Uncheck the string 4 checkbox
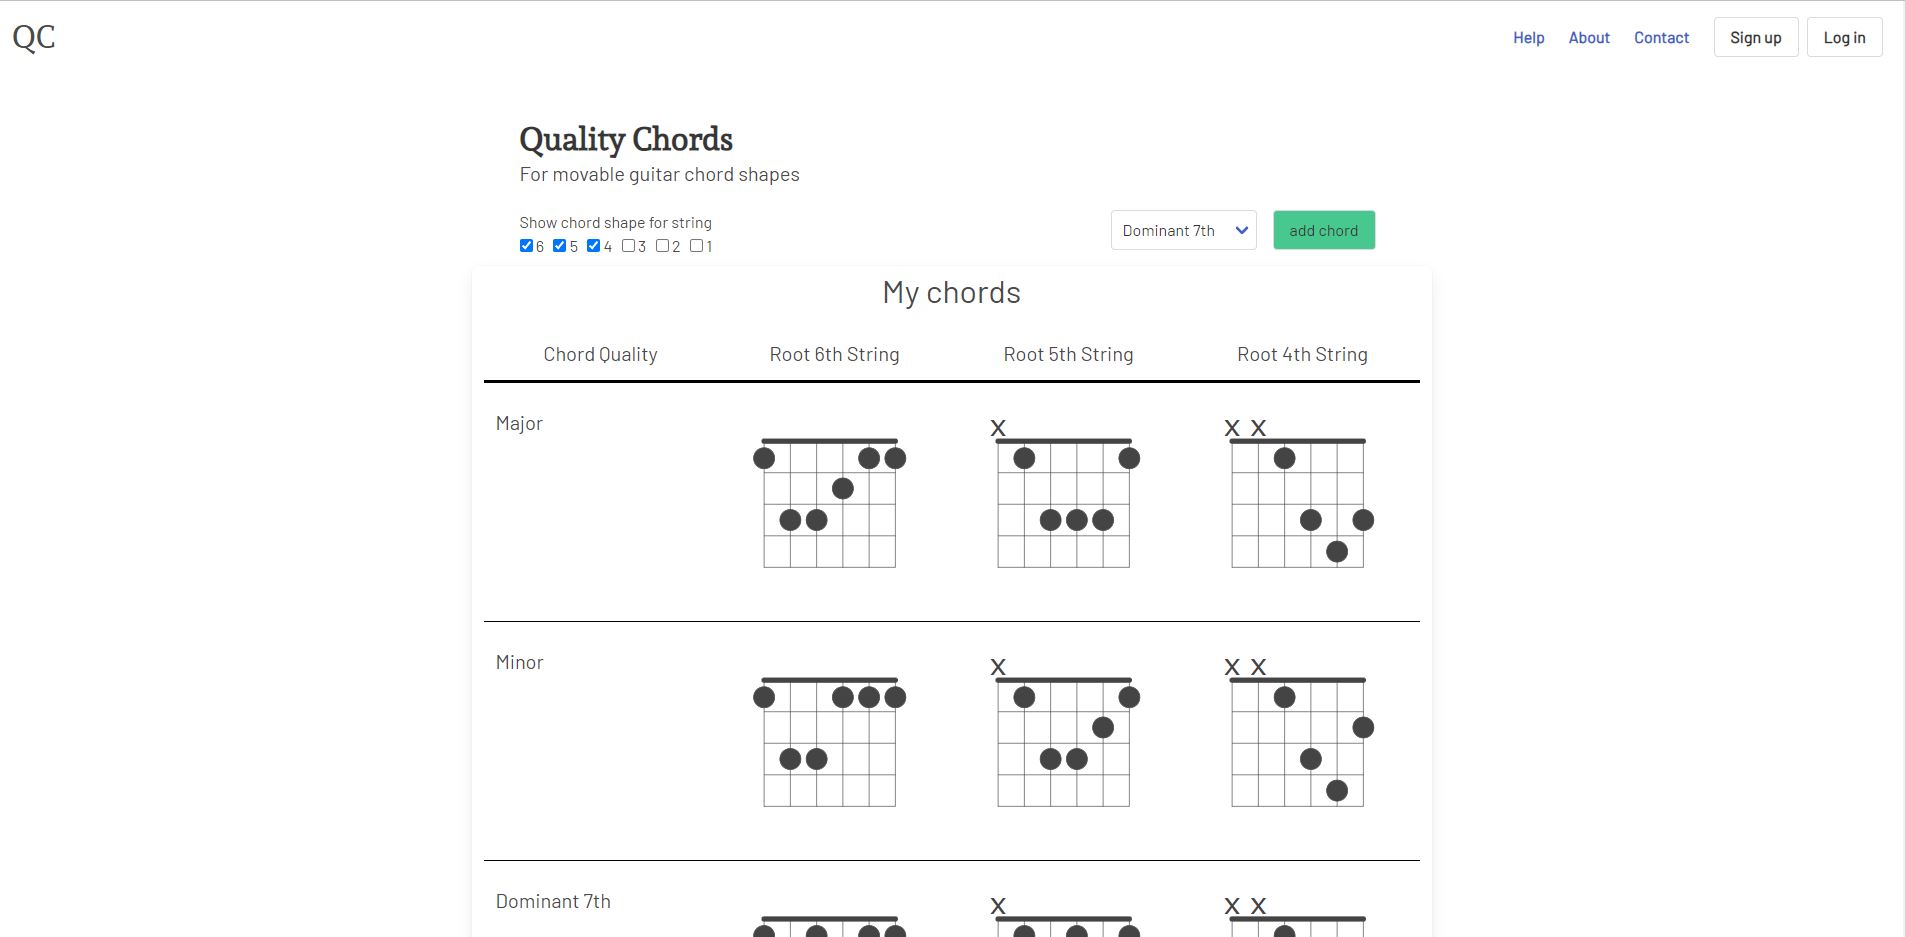Viewport: 1905px width, 937px height. 594,246
